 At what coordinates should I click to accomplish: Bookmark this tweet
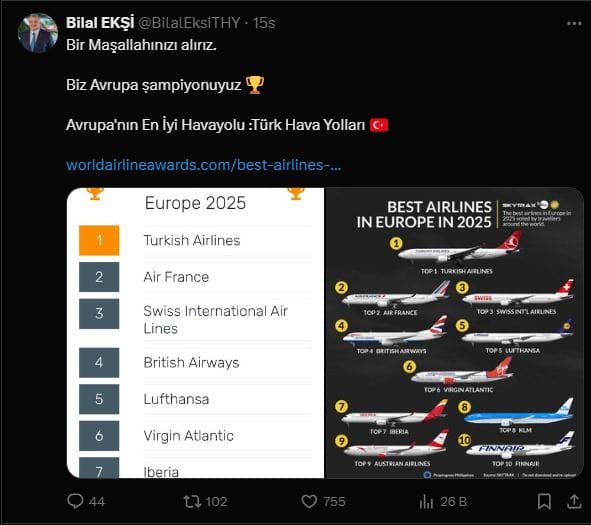click(544, 502)
